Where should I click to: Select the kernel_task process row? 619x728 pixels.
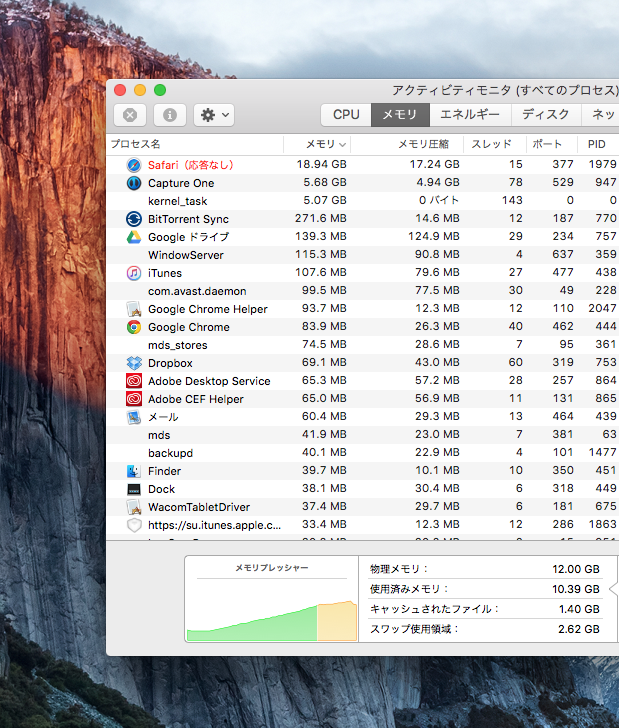[x=178, y=201]
